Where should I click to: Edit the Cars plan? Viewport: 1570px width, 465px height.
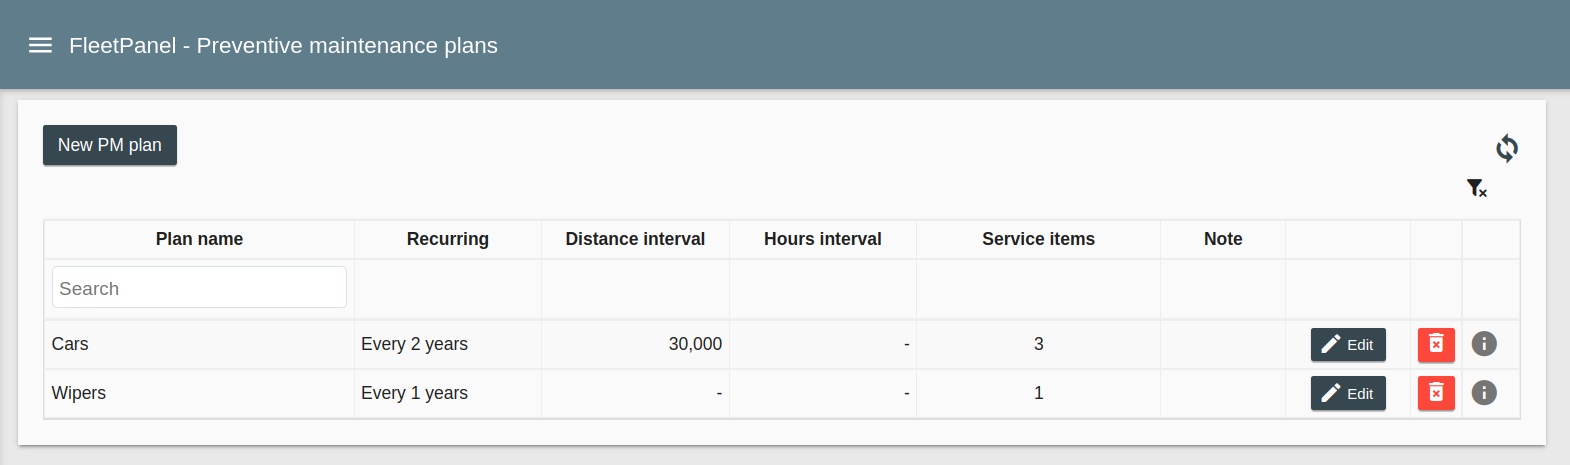(1347, 344)
